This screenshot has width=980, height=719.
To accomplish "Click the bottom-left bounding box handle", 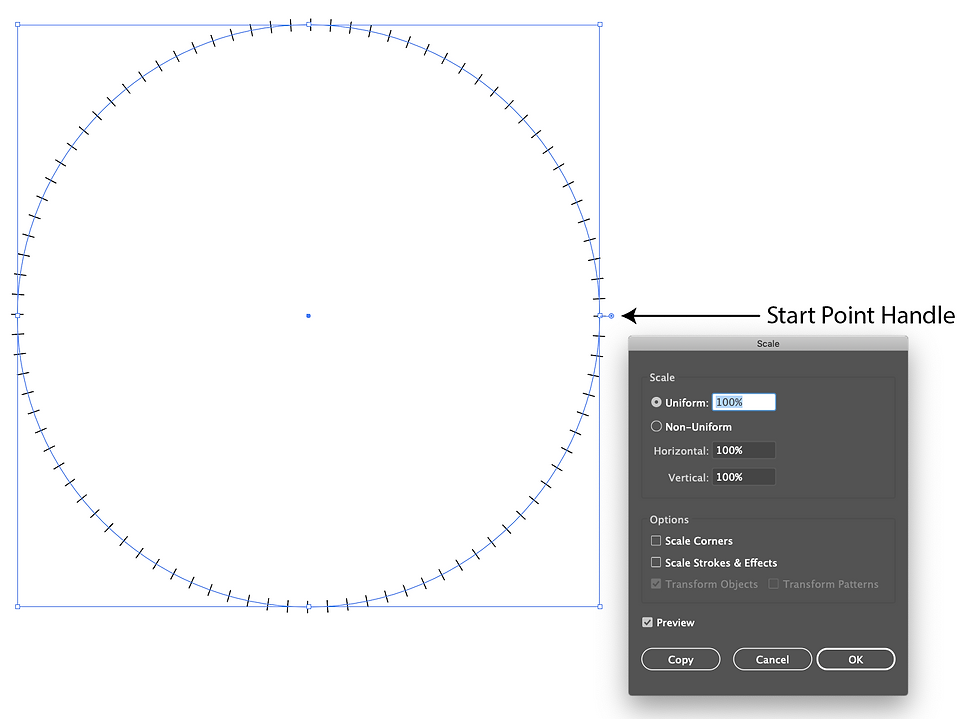I will [18, 606].
